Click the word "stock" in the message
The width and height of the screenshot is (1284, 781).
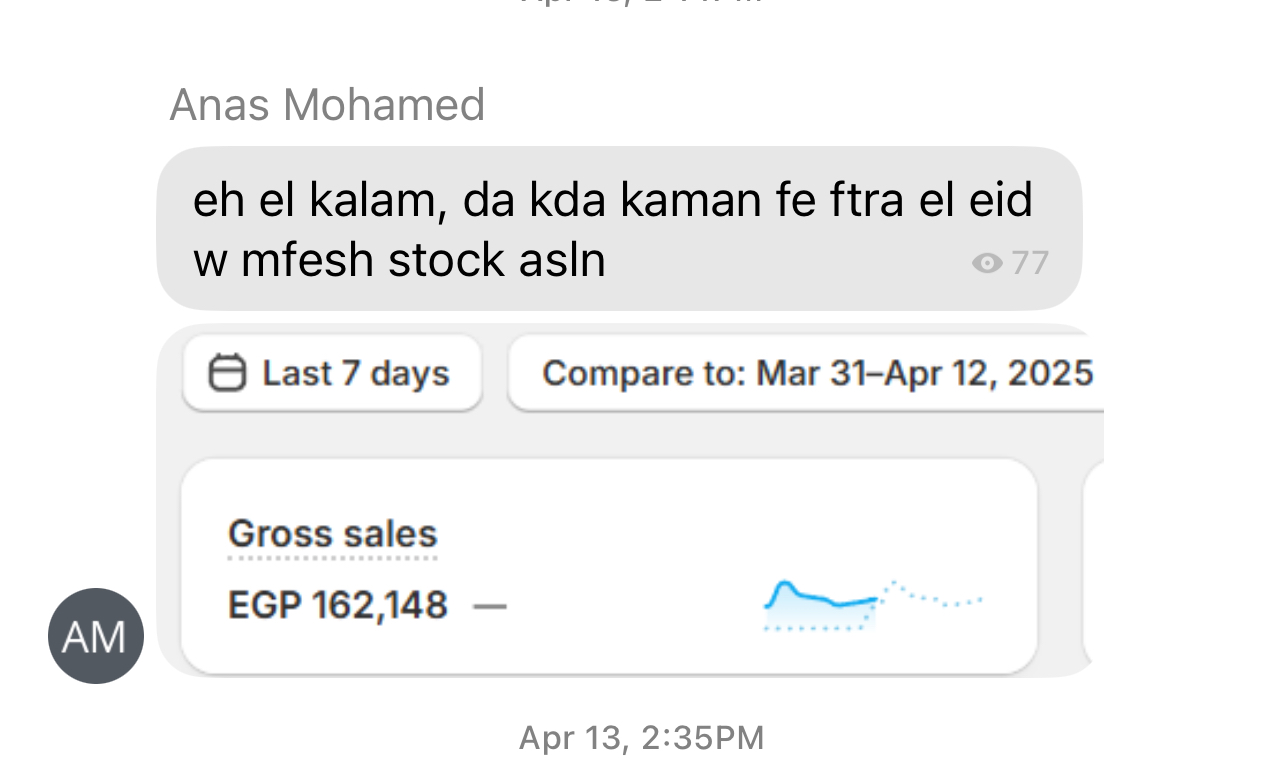coord(445,260)
